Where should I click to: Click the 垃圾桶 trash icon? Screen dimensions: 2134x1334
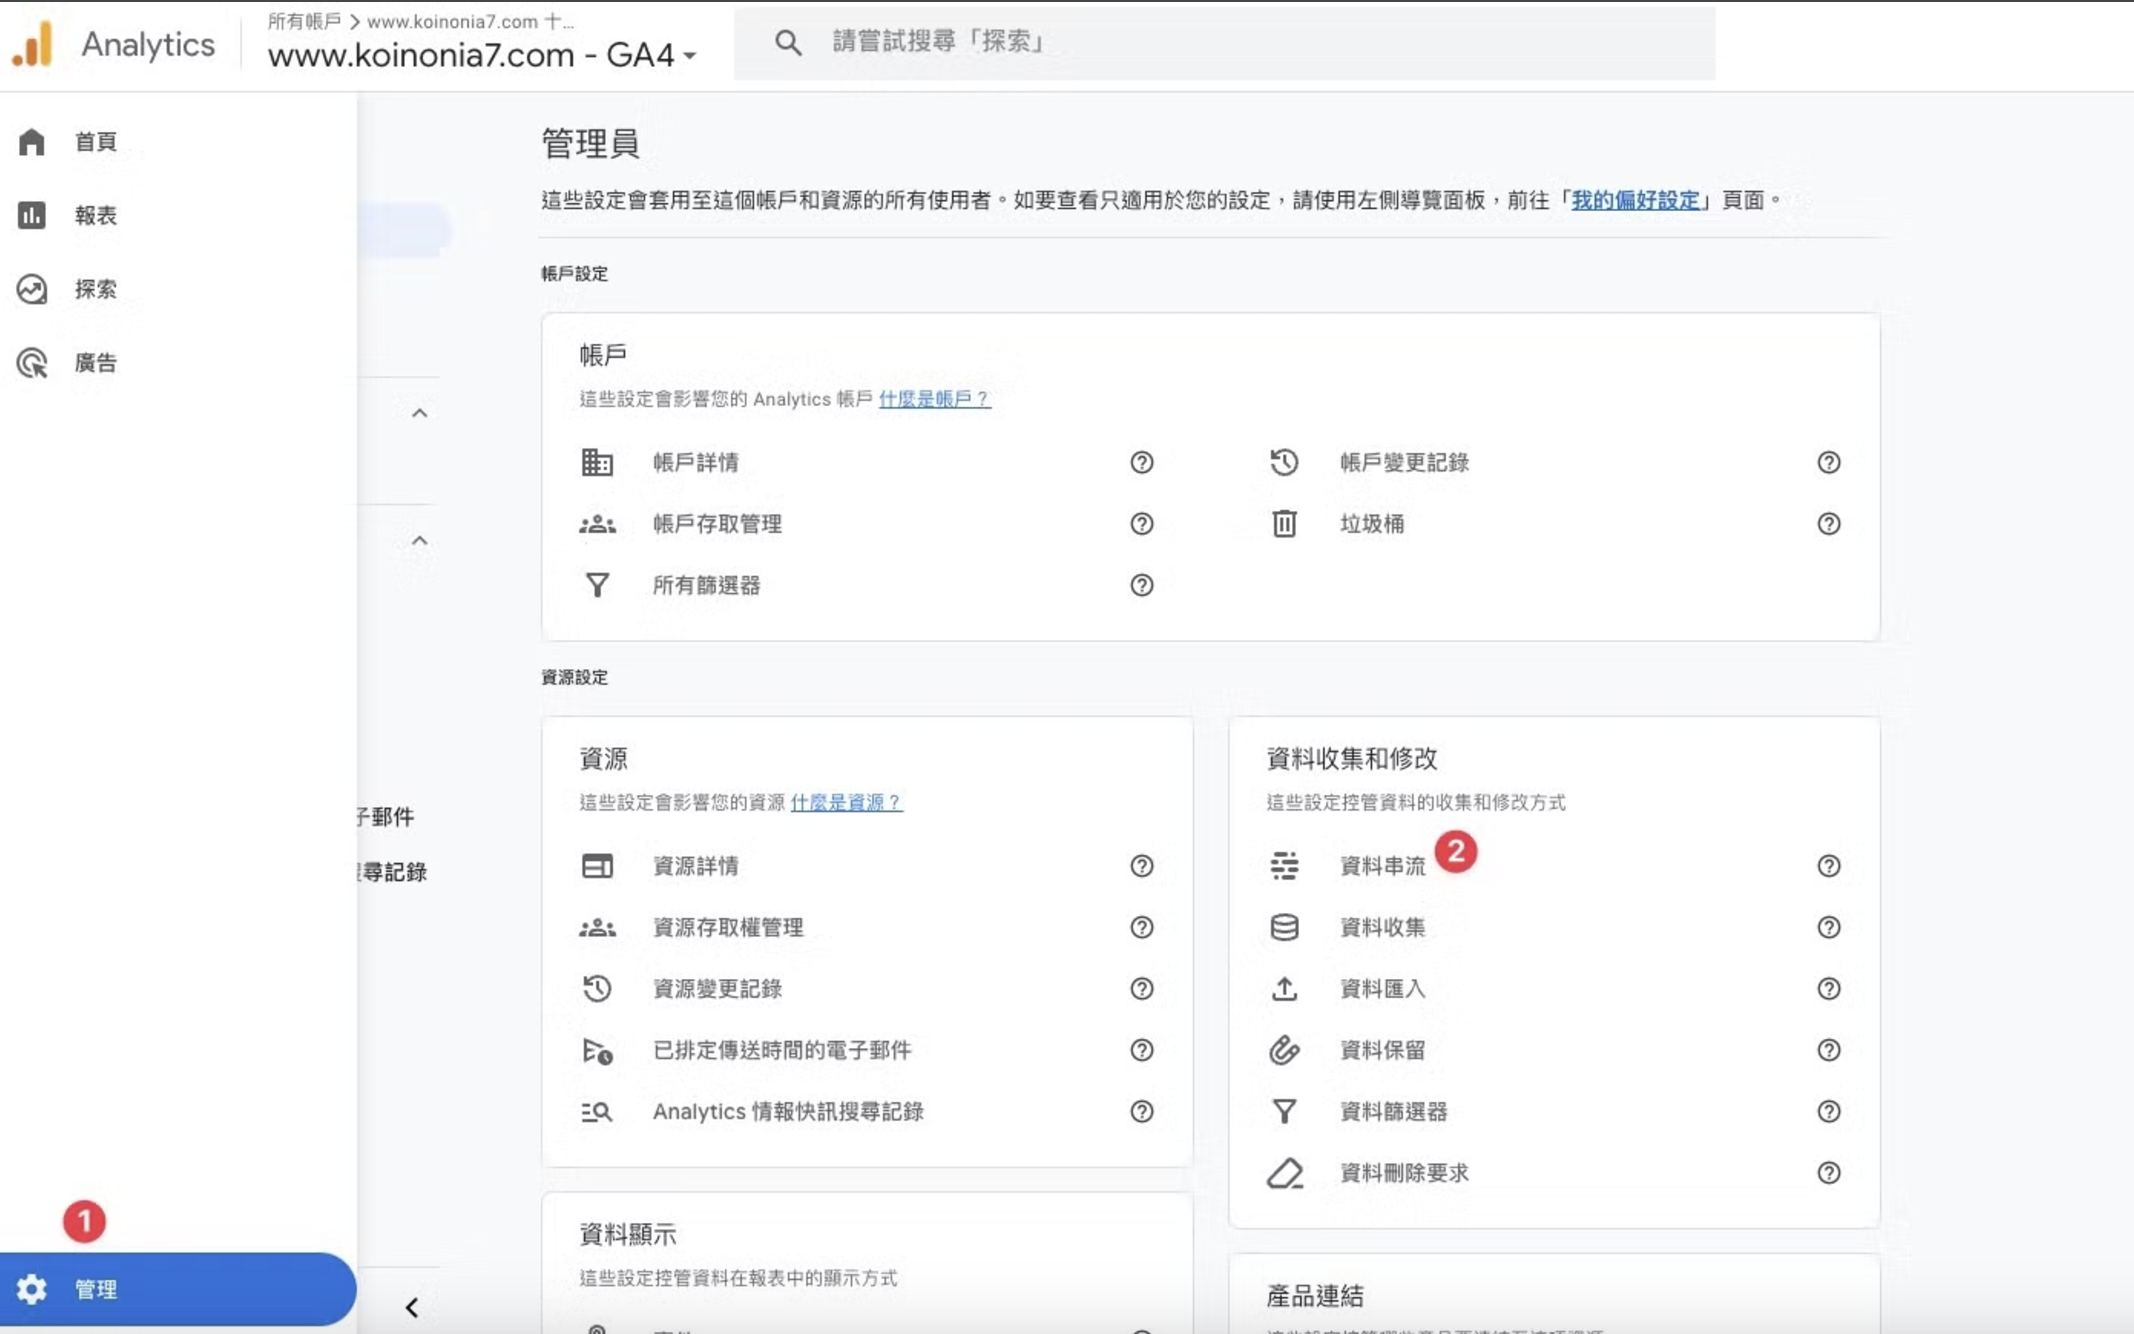click(1284, 524)
